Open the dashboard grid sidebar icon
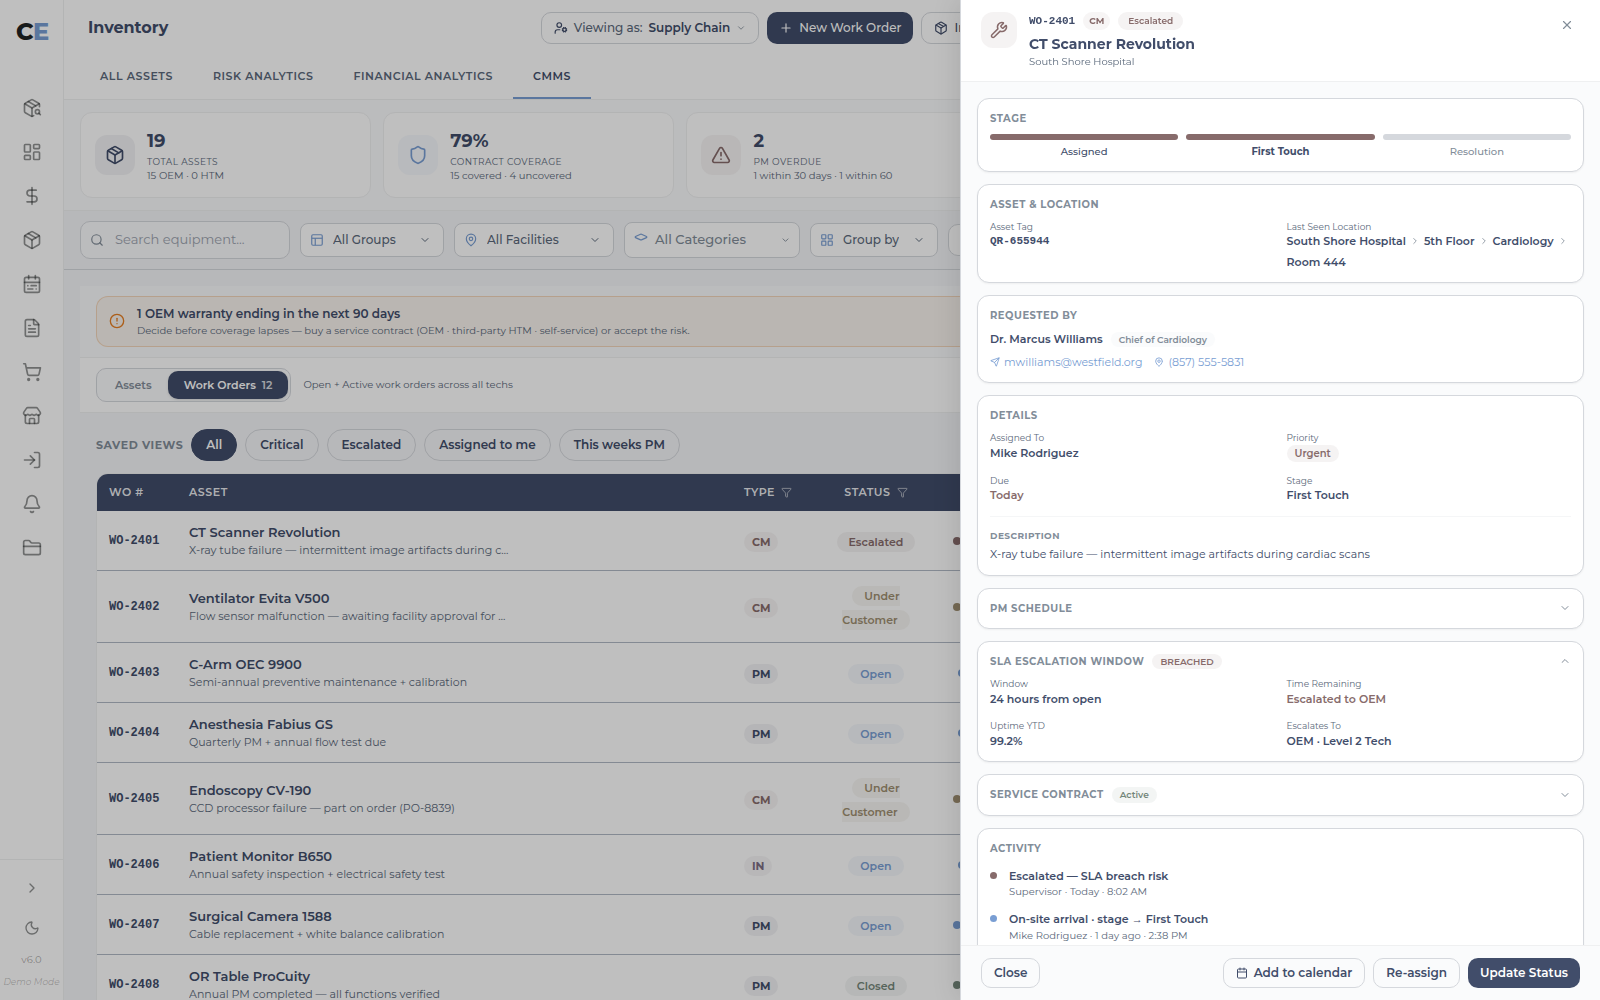This screenshot has width=1600, height=1000. click(32, 152)
